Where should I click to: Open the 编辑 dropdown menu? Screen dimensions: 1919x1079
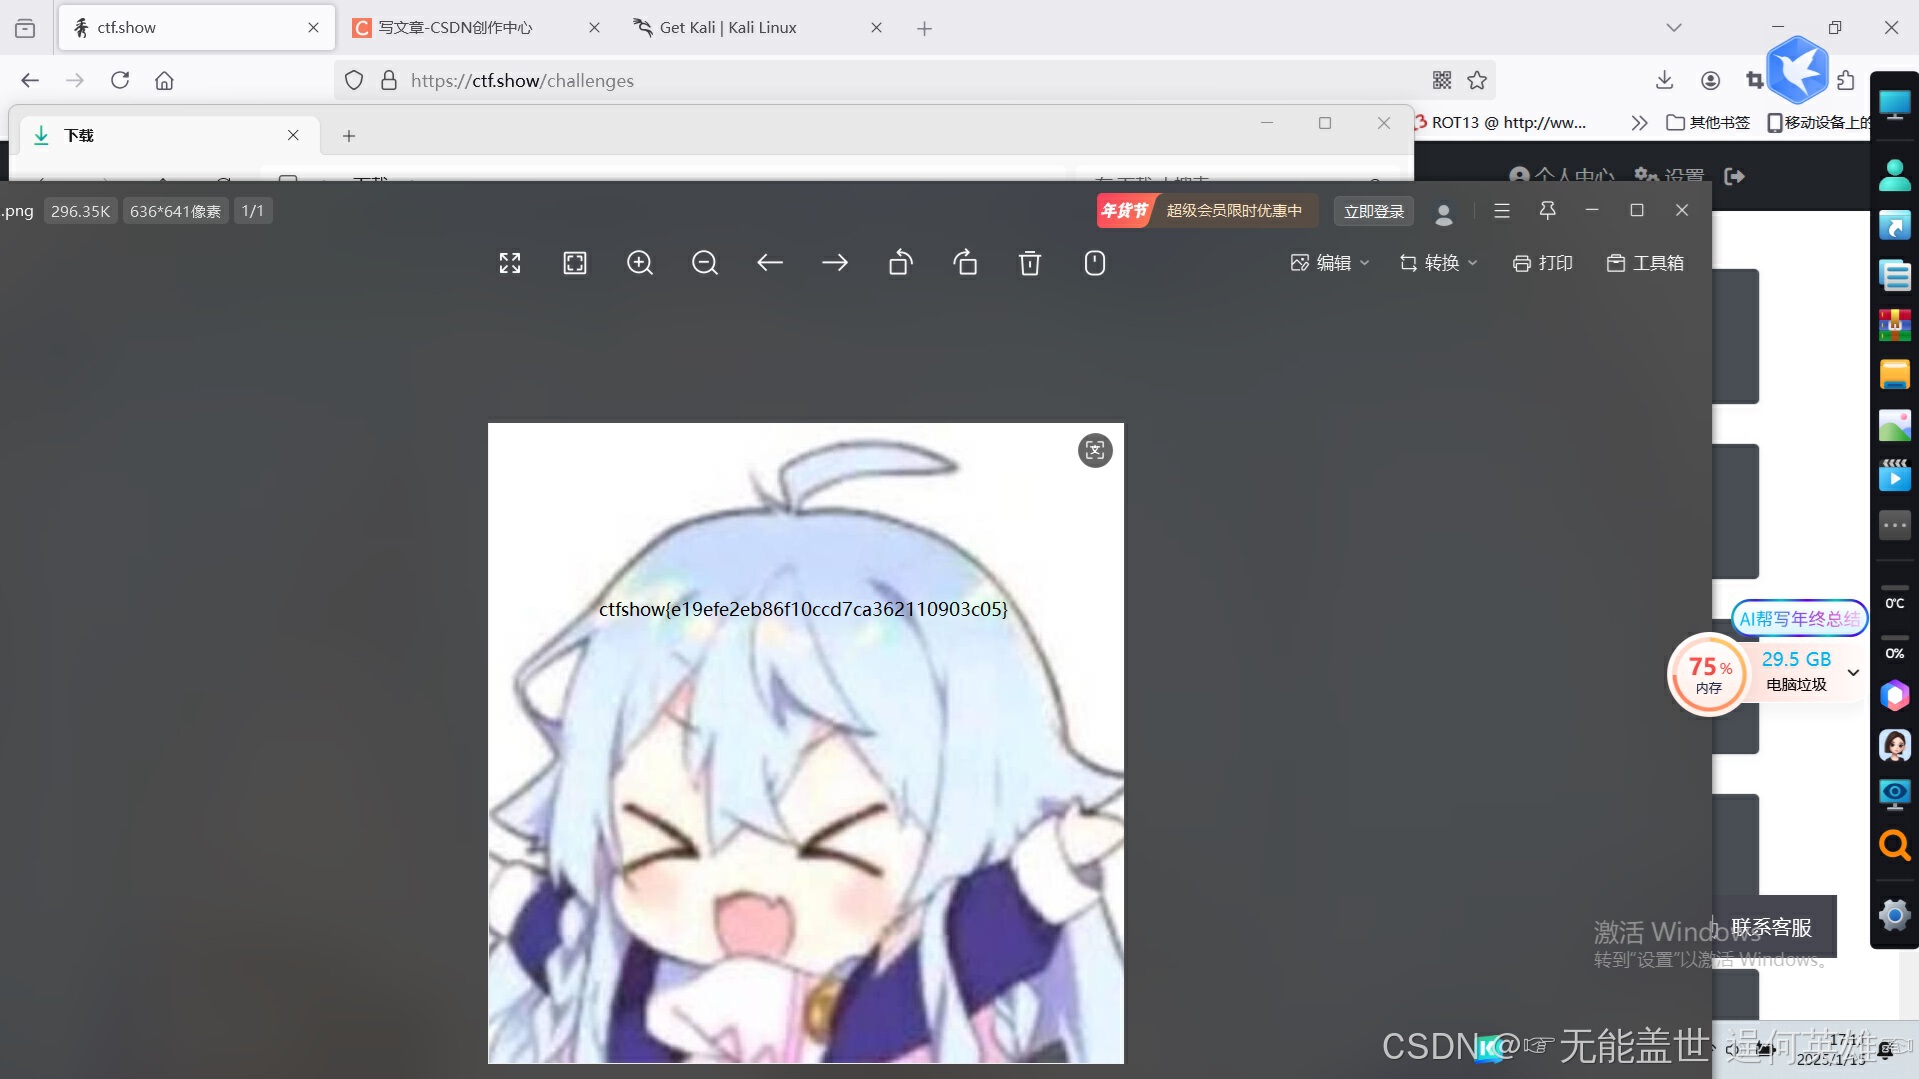click(1330, 263)
